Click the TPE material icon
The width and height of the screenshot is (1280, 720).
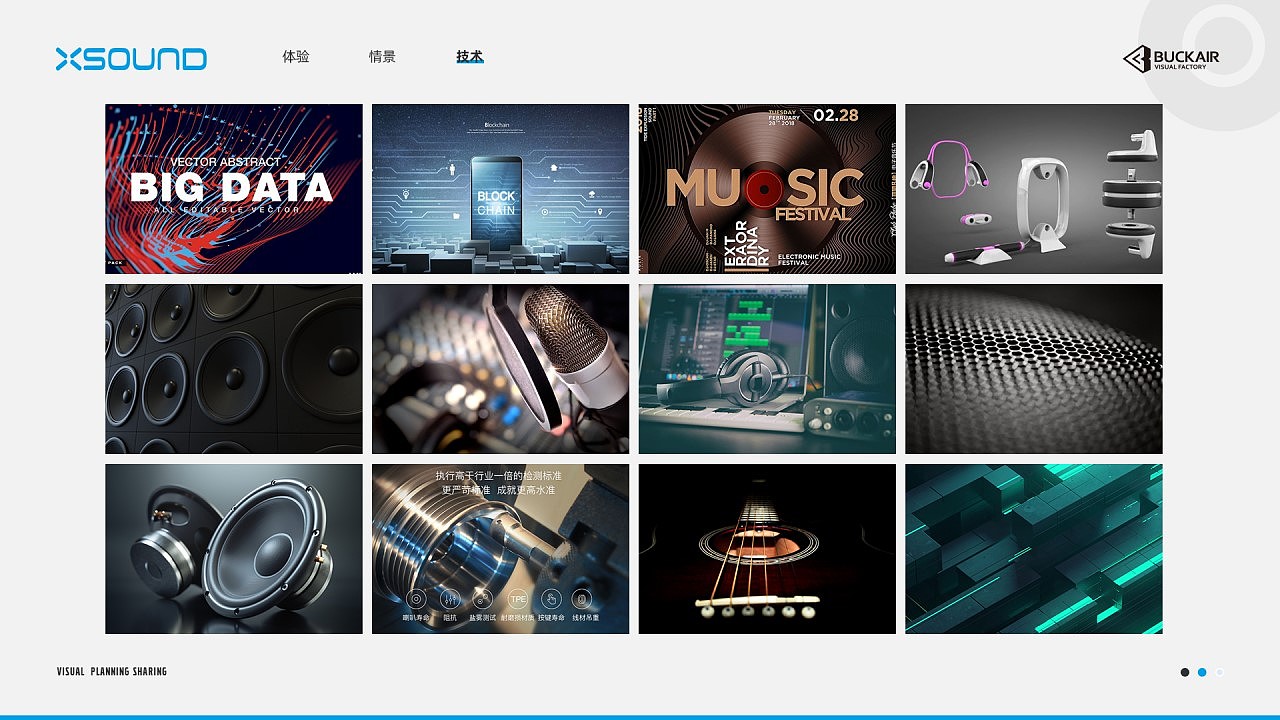click(x=517, y=599)
